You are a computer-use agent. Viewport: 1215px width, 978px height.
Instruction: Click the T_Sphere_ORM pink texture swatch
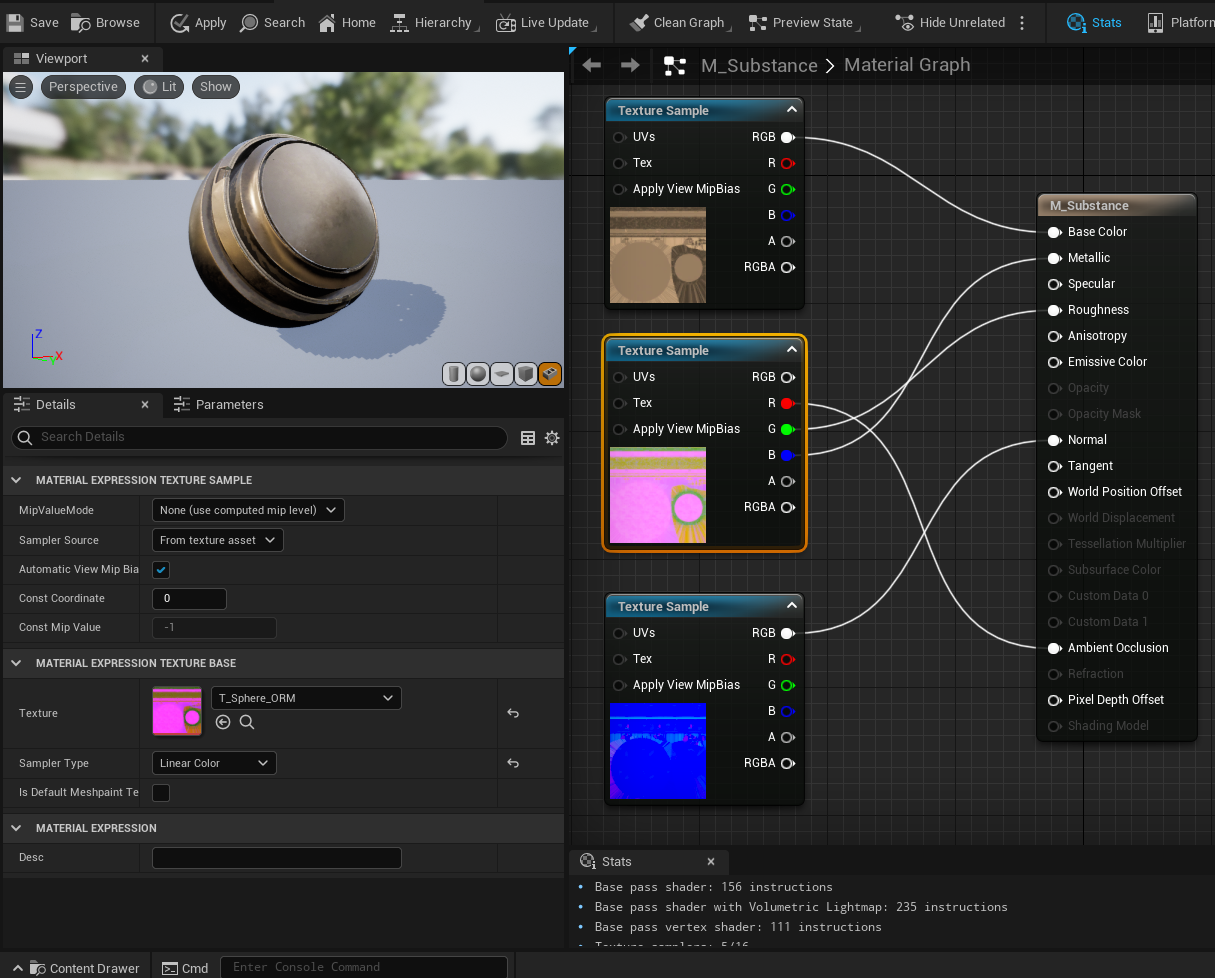click(176, 712)
